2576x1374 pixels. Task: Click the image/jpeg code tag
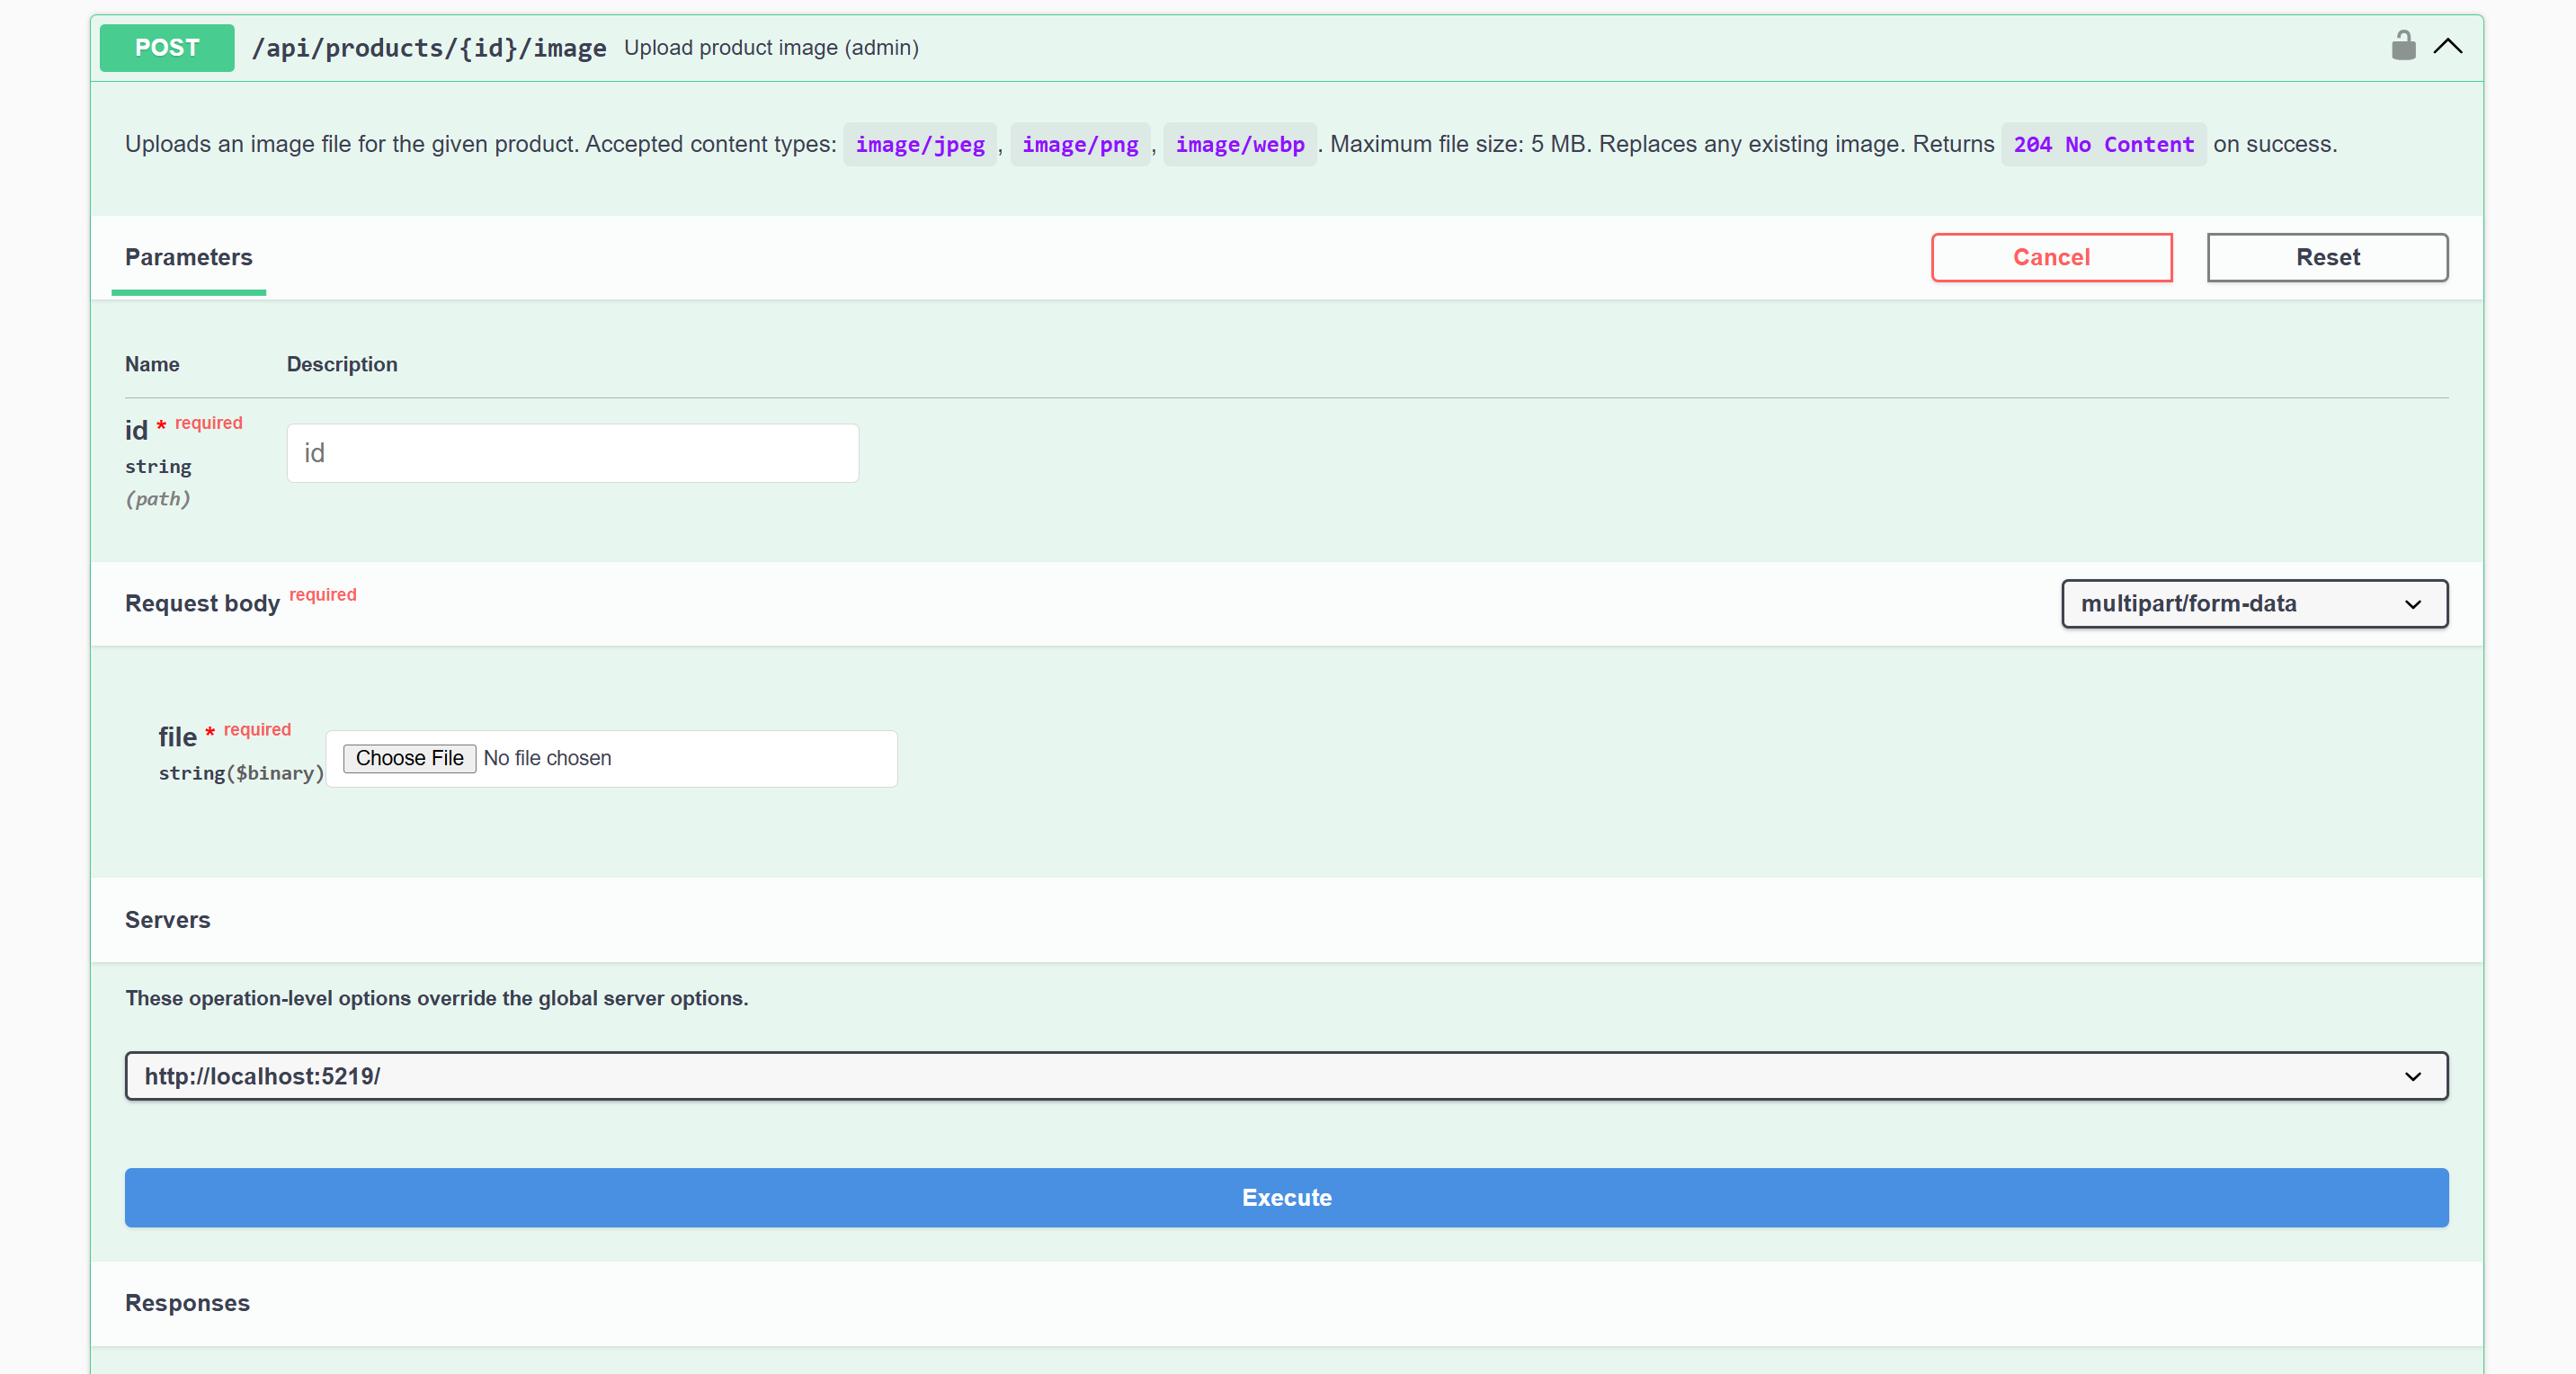click(x=920, y=144)
